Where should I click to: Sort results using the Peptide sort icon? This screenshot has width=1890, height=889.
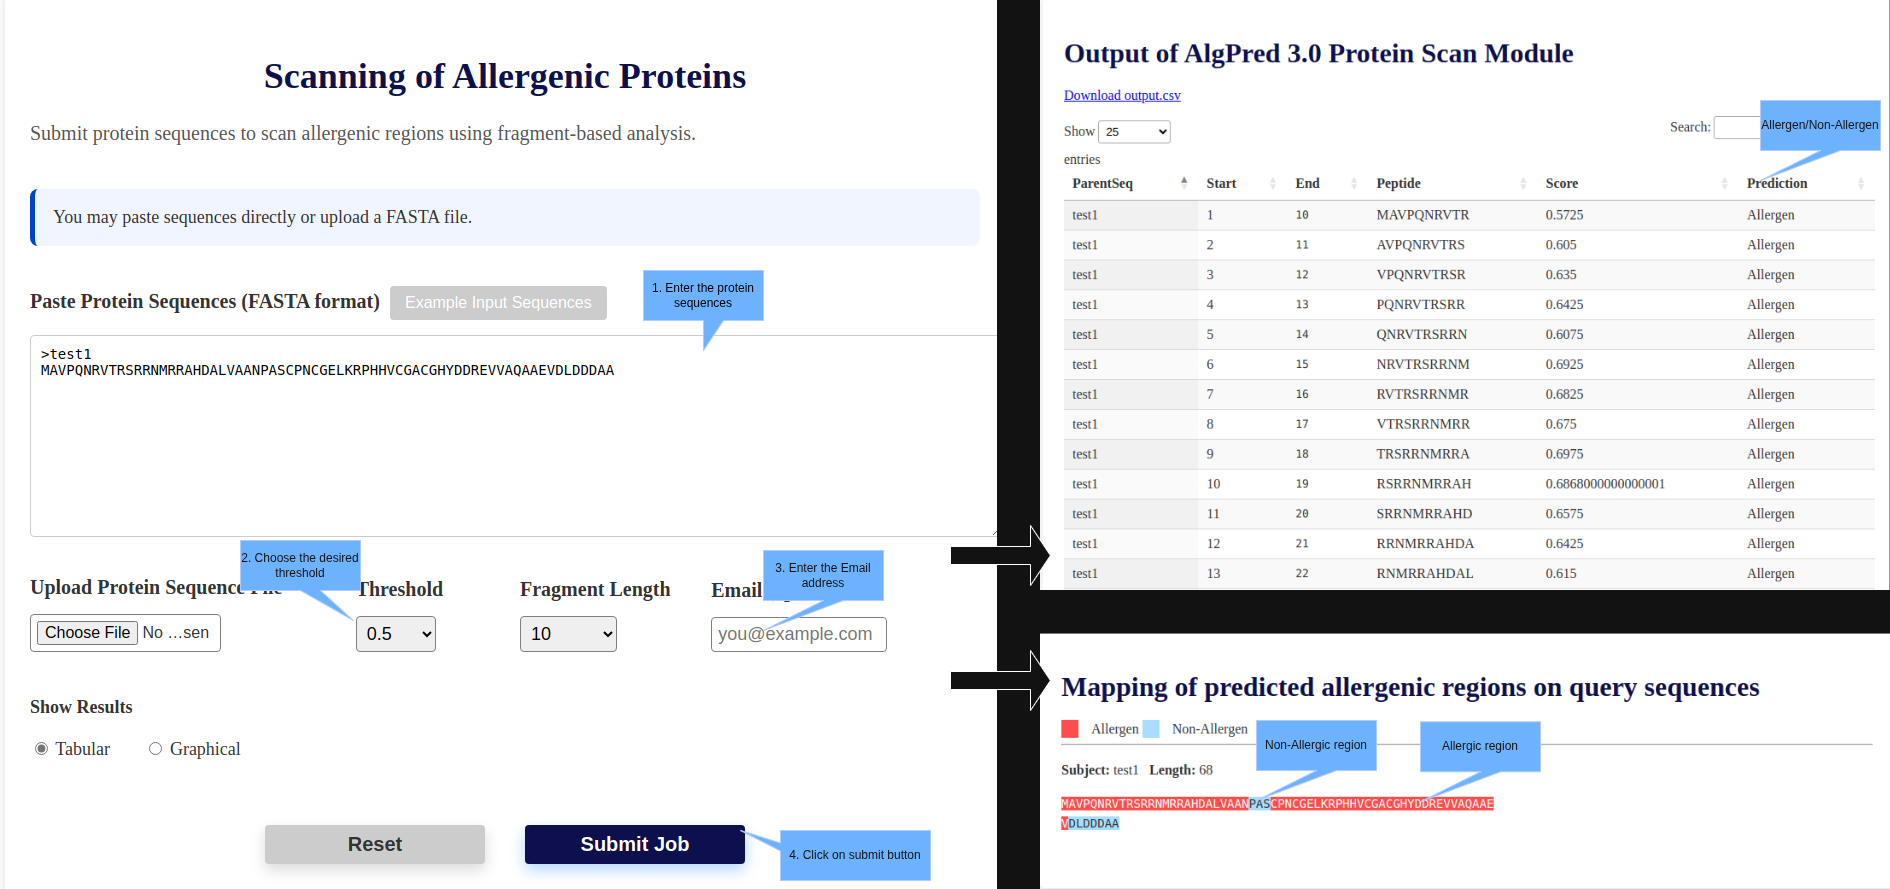coord(1523,183)
